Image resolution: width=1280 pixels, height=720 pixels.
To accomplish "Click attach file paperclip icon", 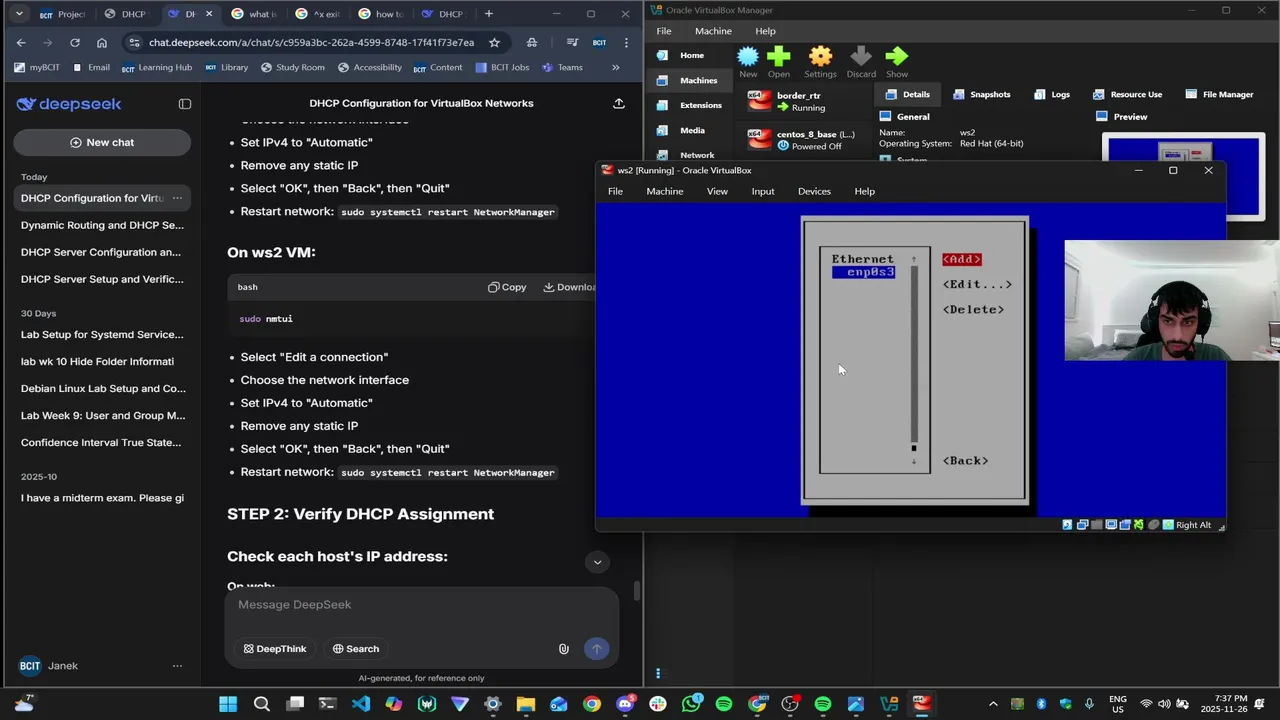I will click(x=564, y=649).
